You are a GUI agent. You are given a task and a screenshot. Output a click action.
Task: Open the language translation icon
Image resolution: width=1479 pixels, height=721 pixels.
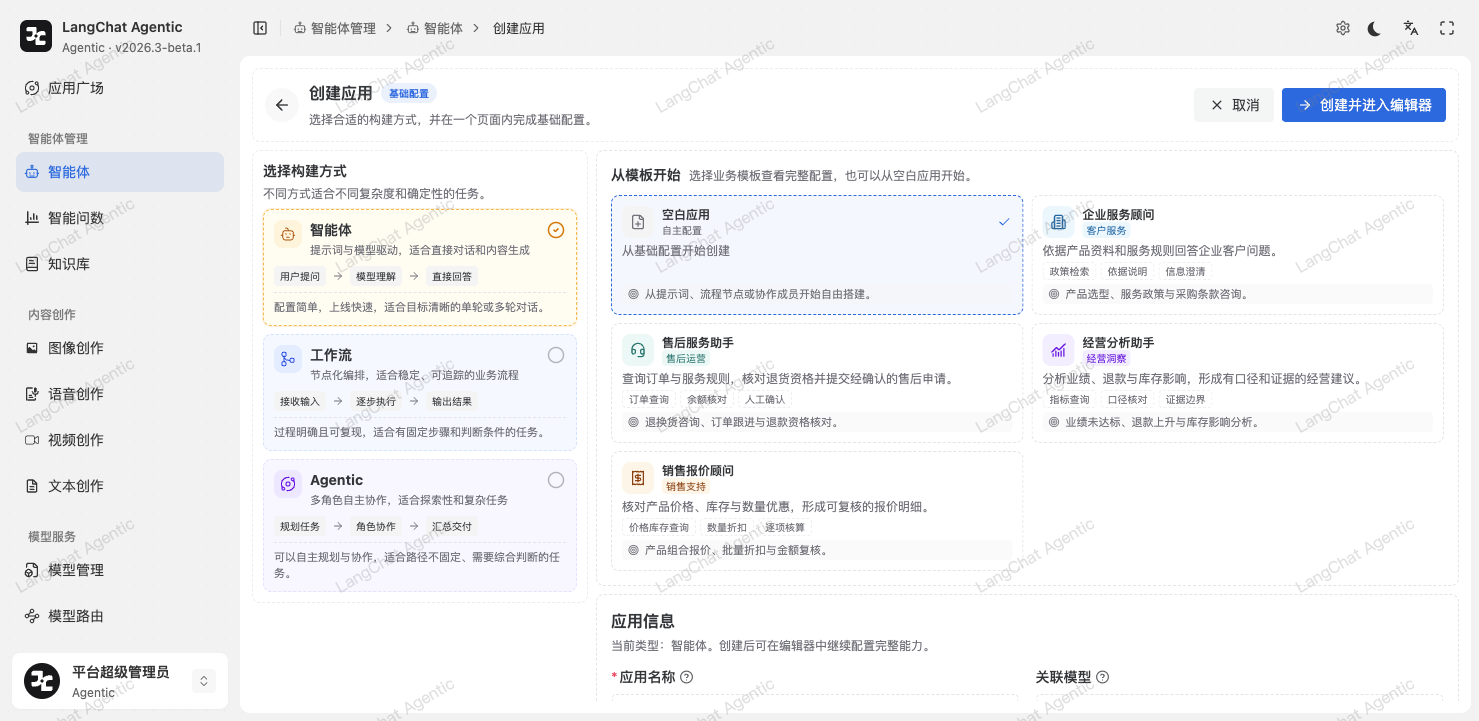click(x=1411, y=28)
